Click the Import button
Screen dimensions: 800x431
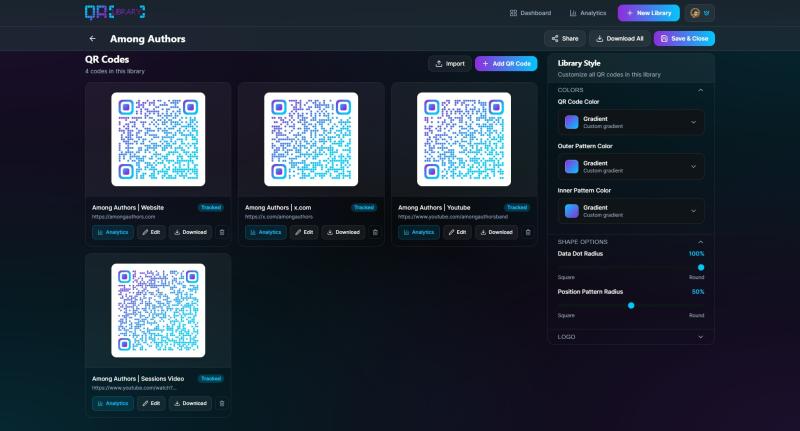pos(450,64)
